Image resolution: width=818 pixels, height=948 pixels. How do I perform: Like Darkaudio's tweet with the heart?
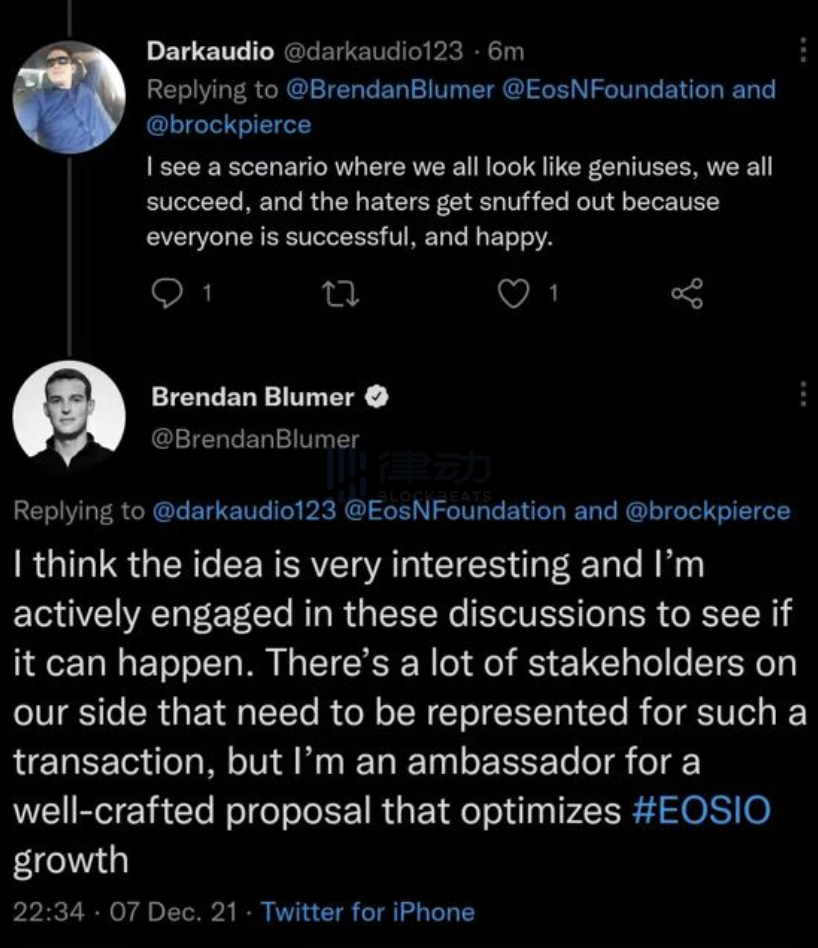point(513,293)
